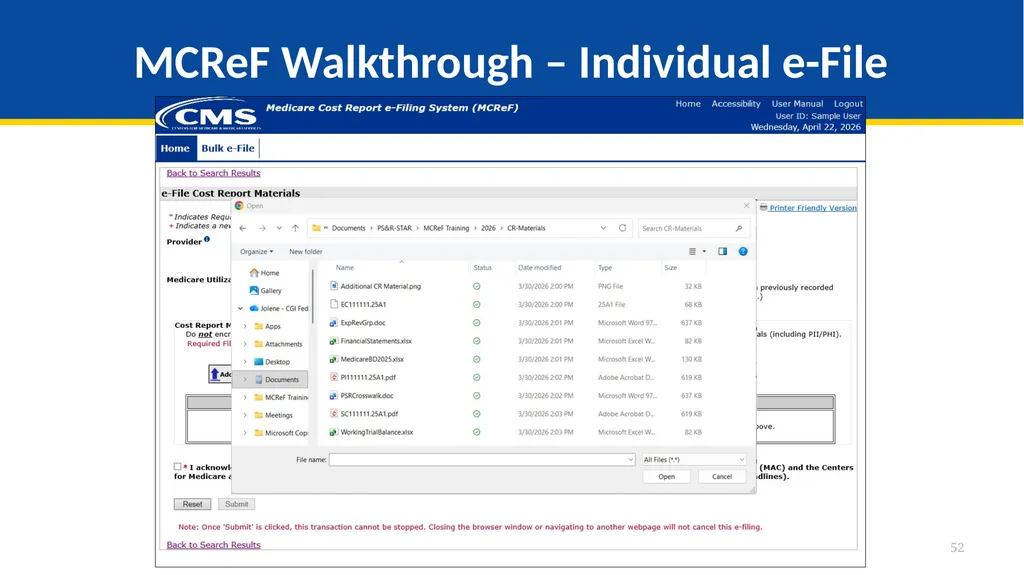The width and height of the screenshot is (1024, 575).
Task: Open the User Manual link
Action: click(x=797, y=104)
